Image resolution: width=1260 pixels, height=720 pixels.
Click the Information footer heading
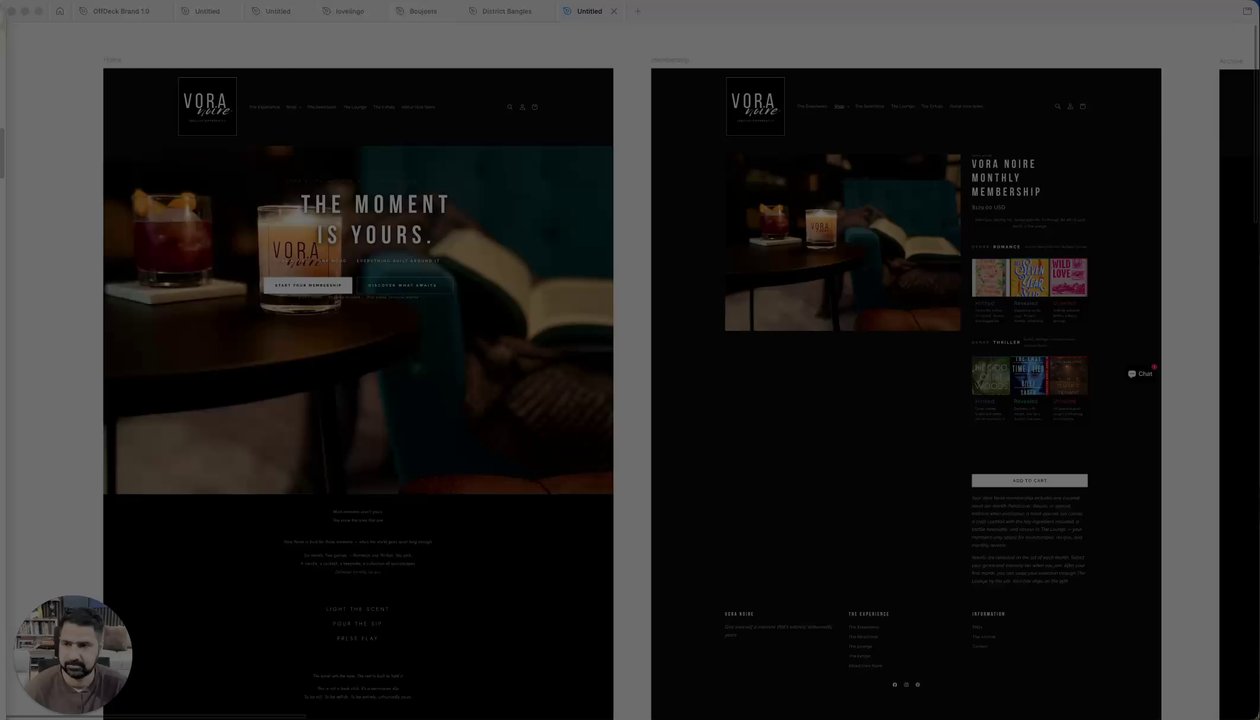pyautogui.click(x=989, y=614)
